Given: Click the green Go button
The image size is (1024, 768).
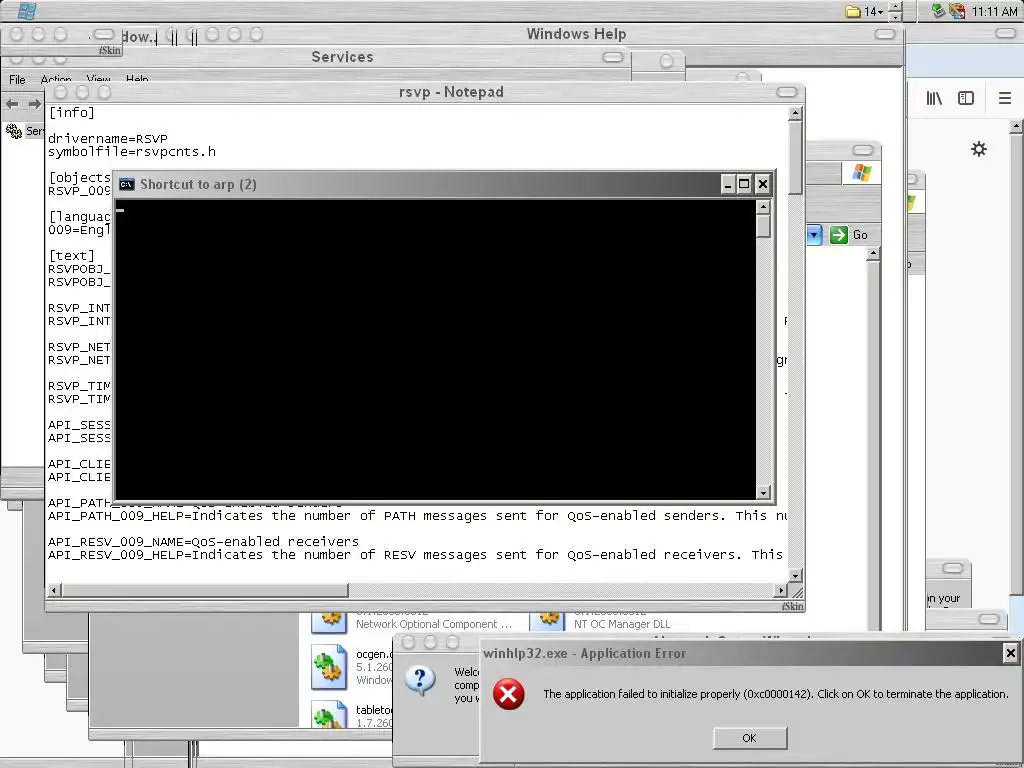Looking at the screenshot, I should pos(848,234).
